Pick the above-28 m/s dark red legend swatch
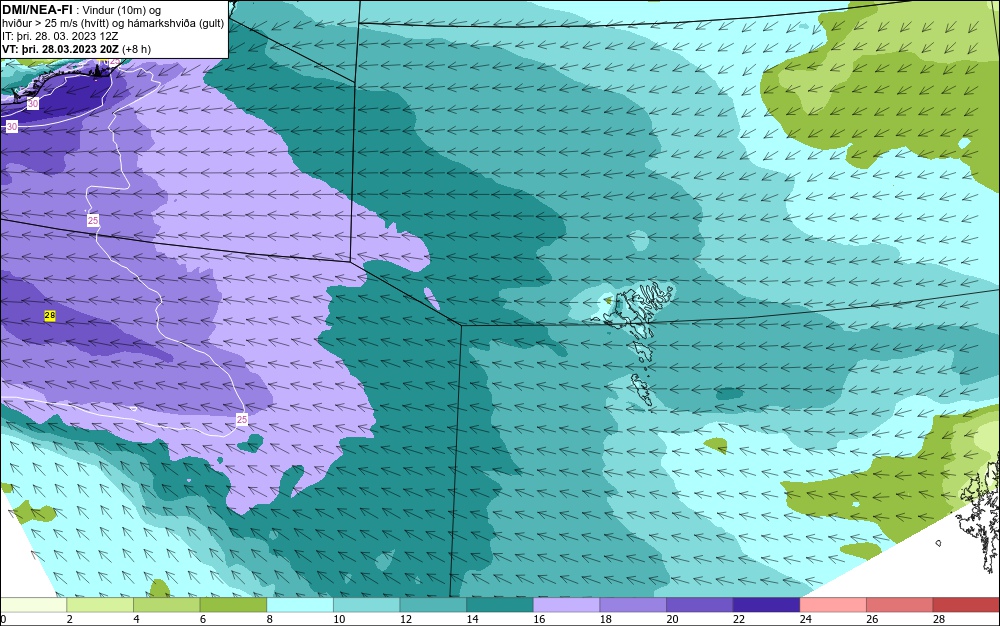Screen dimensions: 1000x626 coord(966,605)
